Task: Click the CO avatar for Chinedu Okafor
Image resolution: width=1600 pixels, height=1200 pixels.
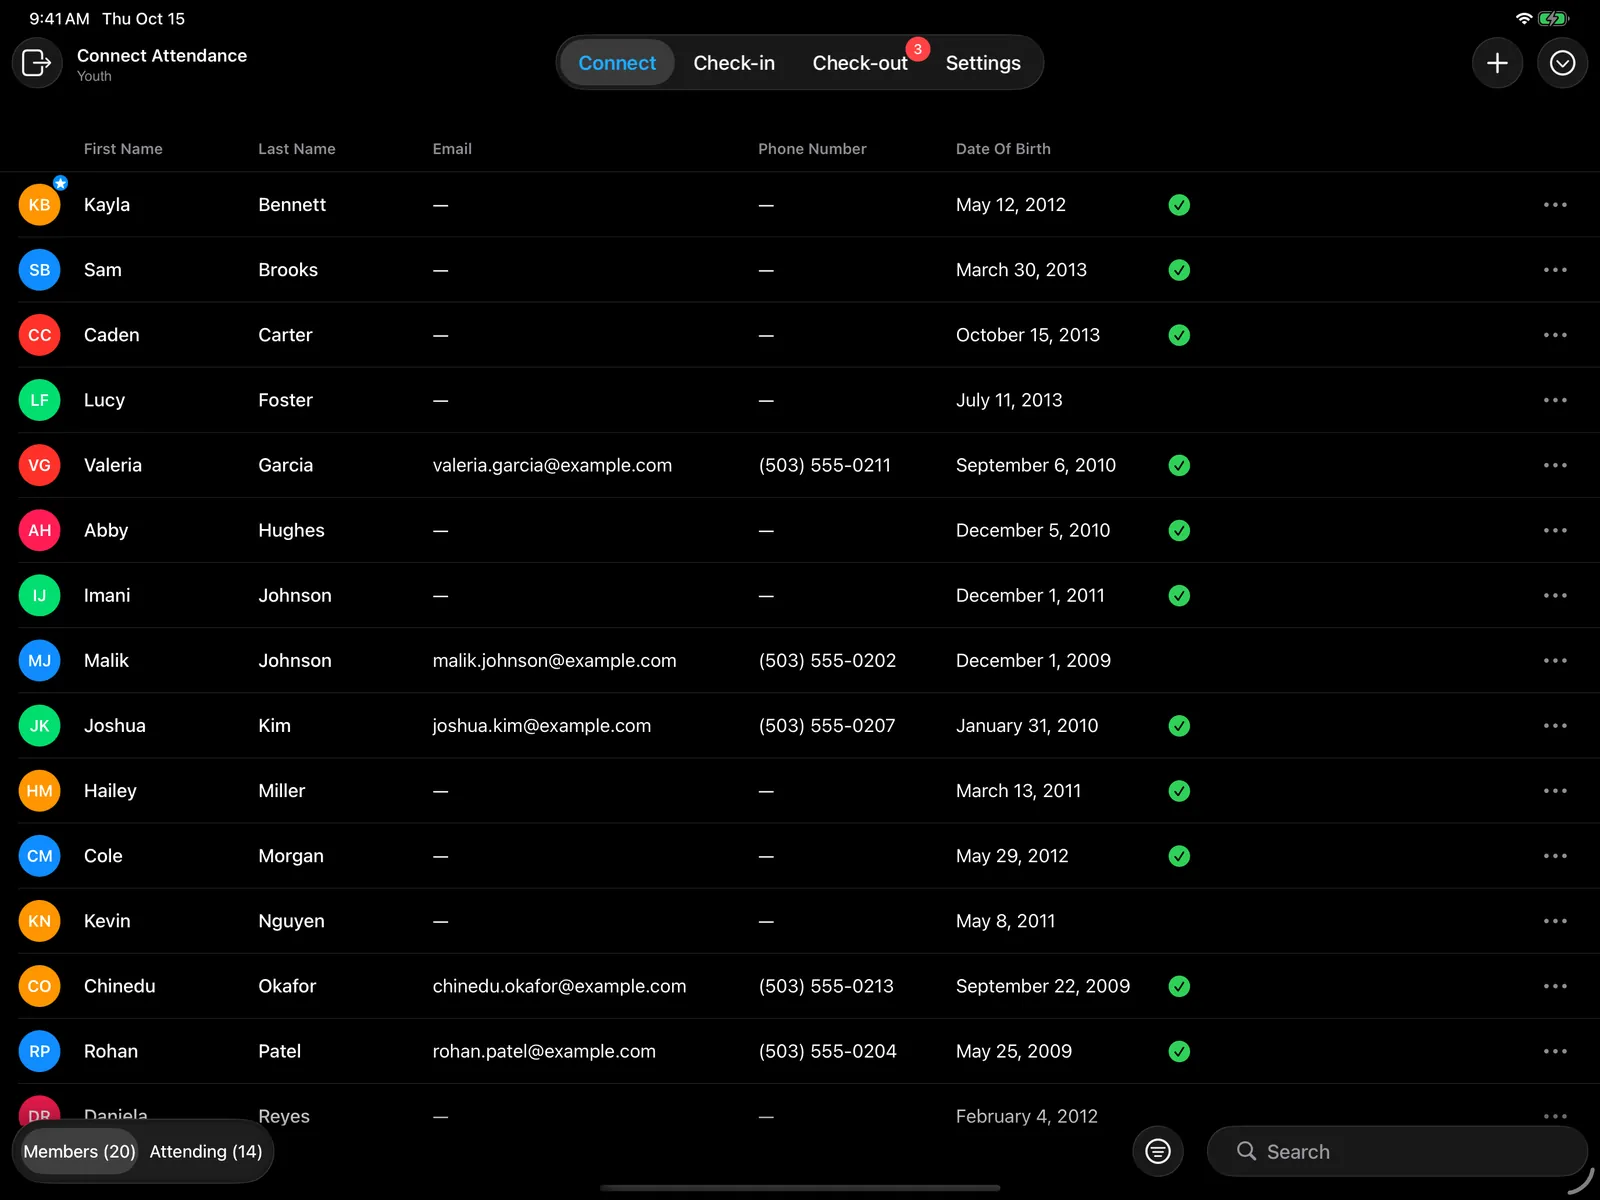Action: 40,986
